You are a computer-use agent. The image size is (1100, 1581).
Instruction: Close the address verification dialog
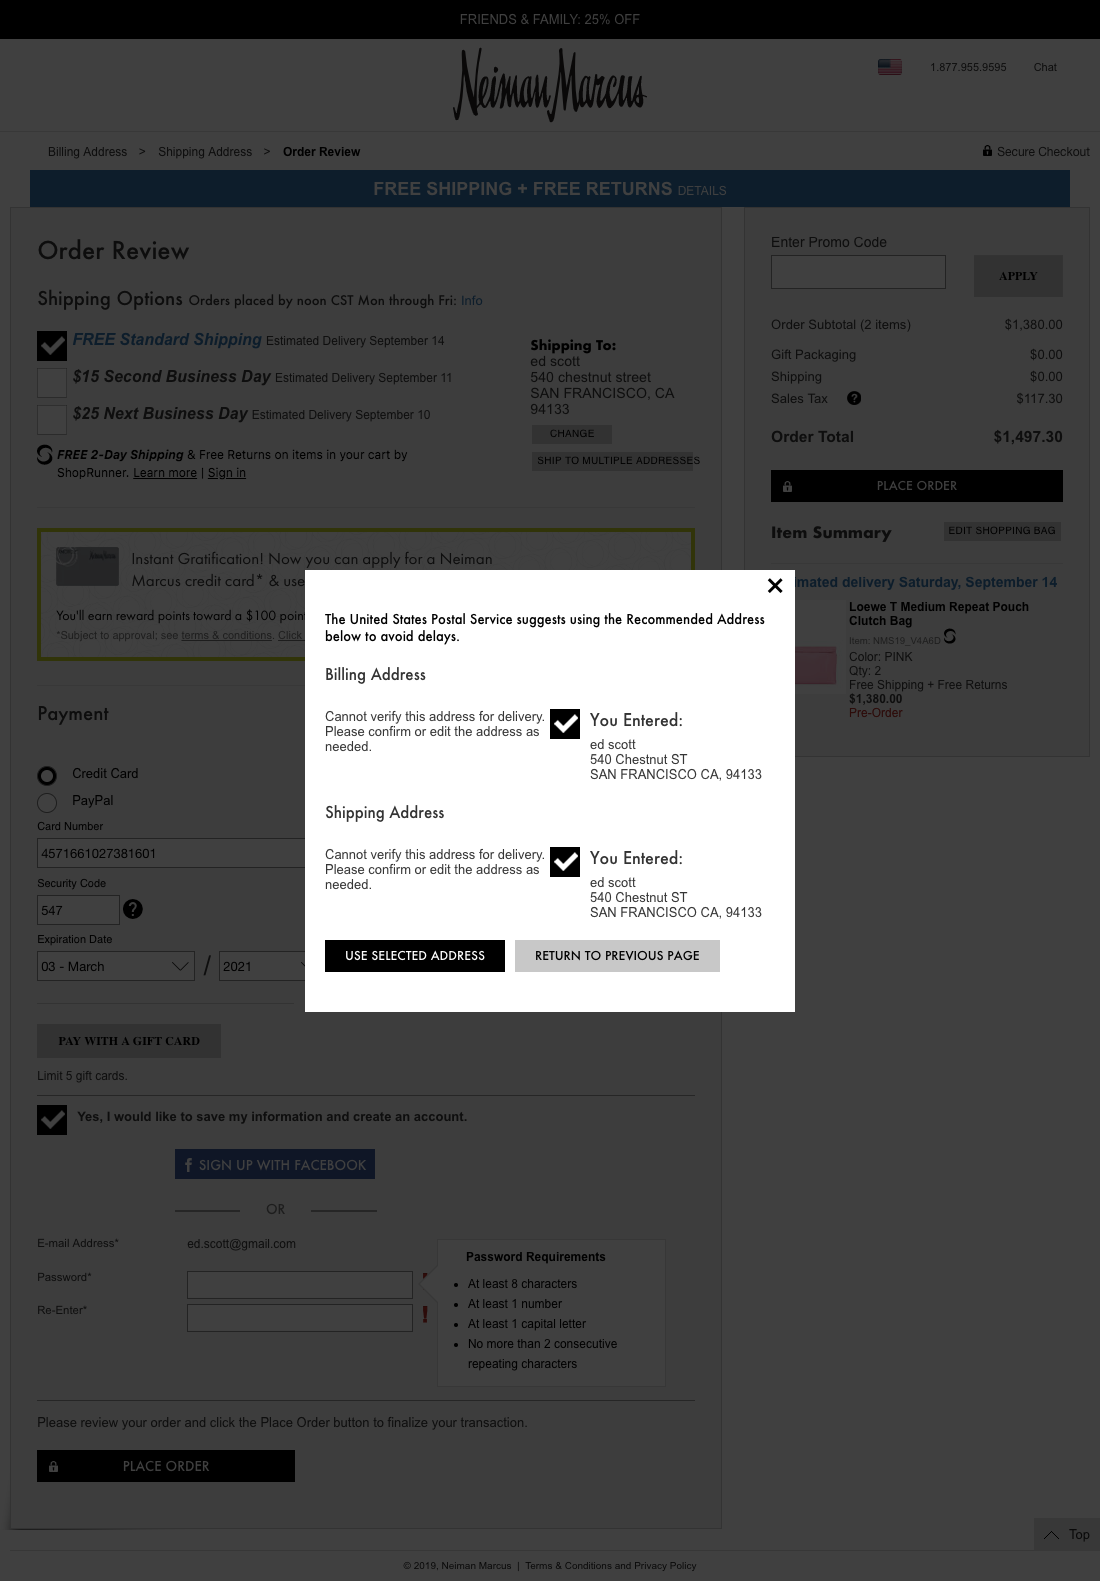775,586
